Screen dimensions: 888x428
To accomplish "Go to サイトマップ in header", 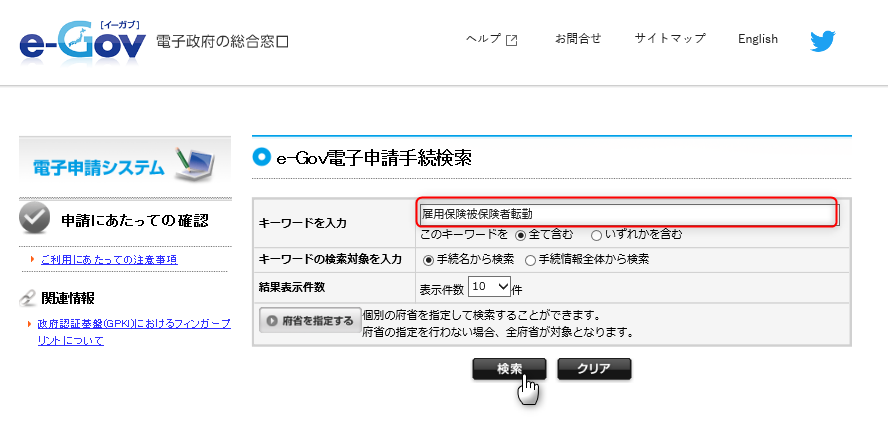I will 670,39.
